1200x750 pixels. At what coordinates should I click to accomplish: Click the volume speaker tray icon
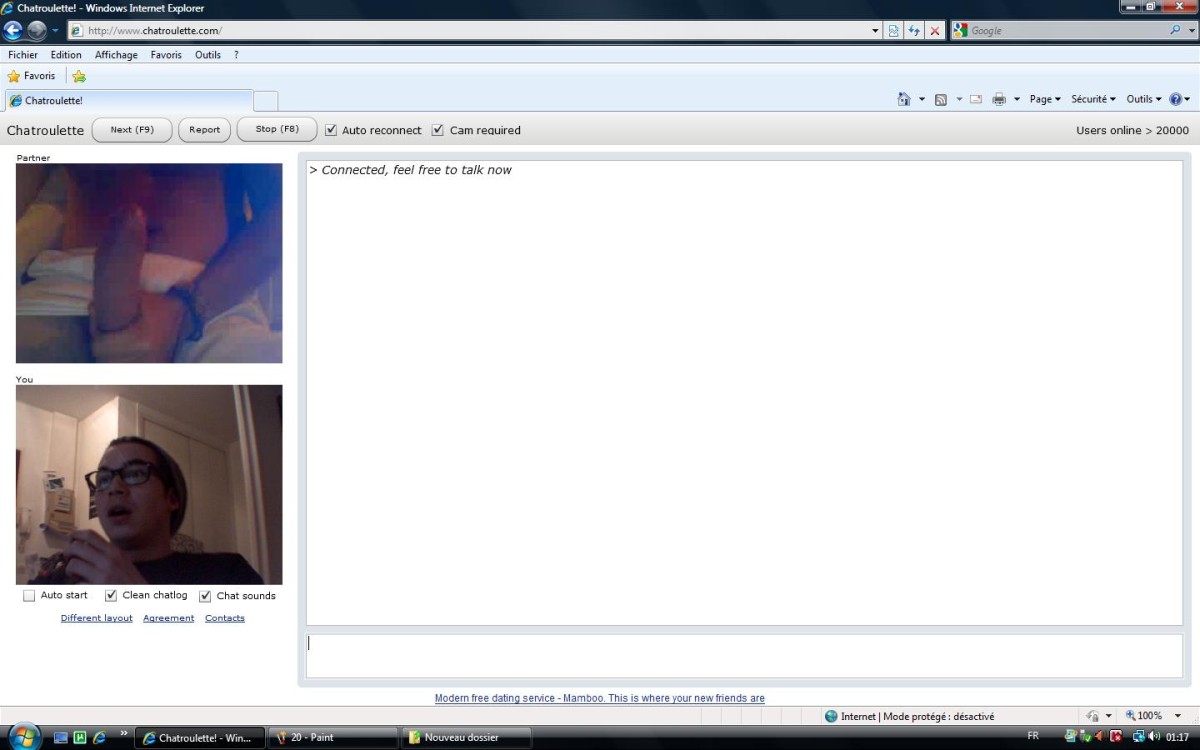1154,737
